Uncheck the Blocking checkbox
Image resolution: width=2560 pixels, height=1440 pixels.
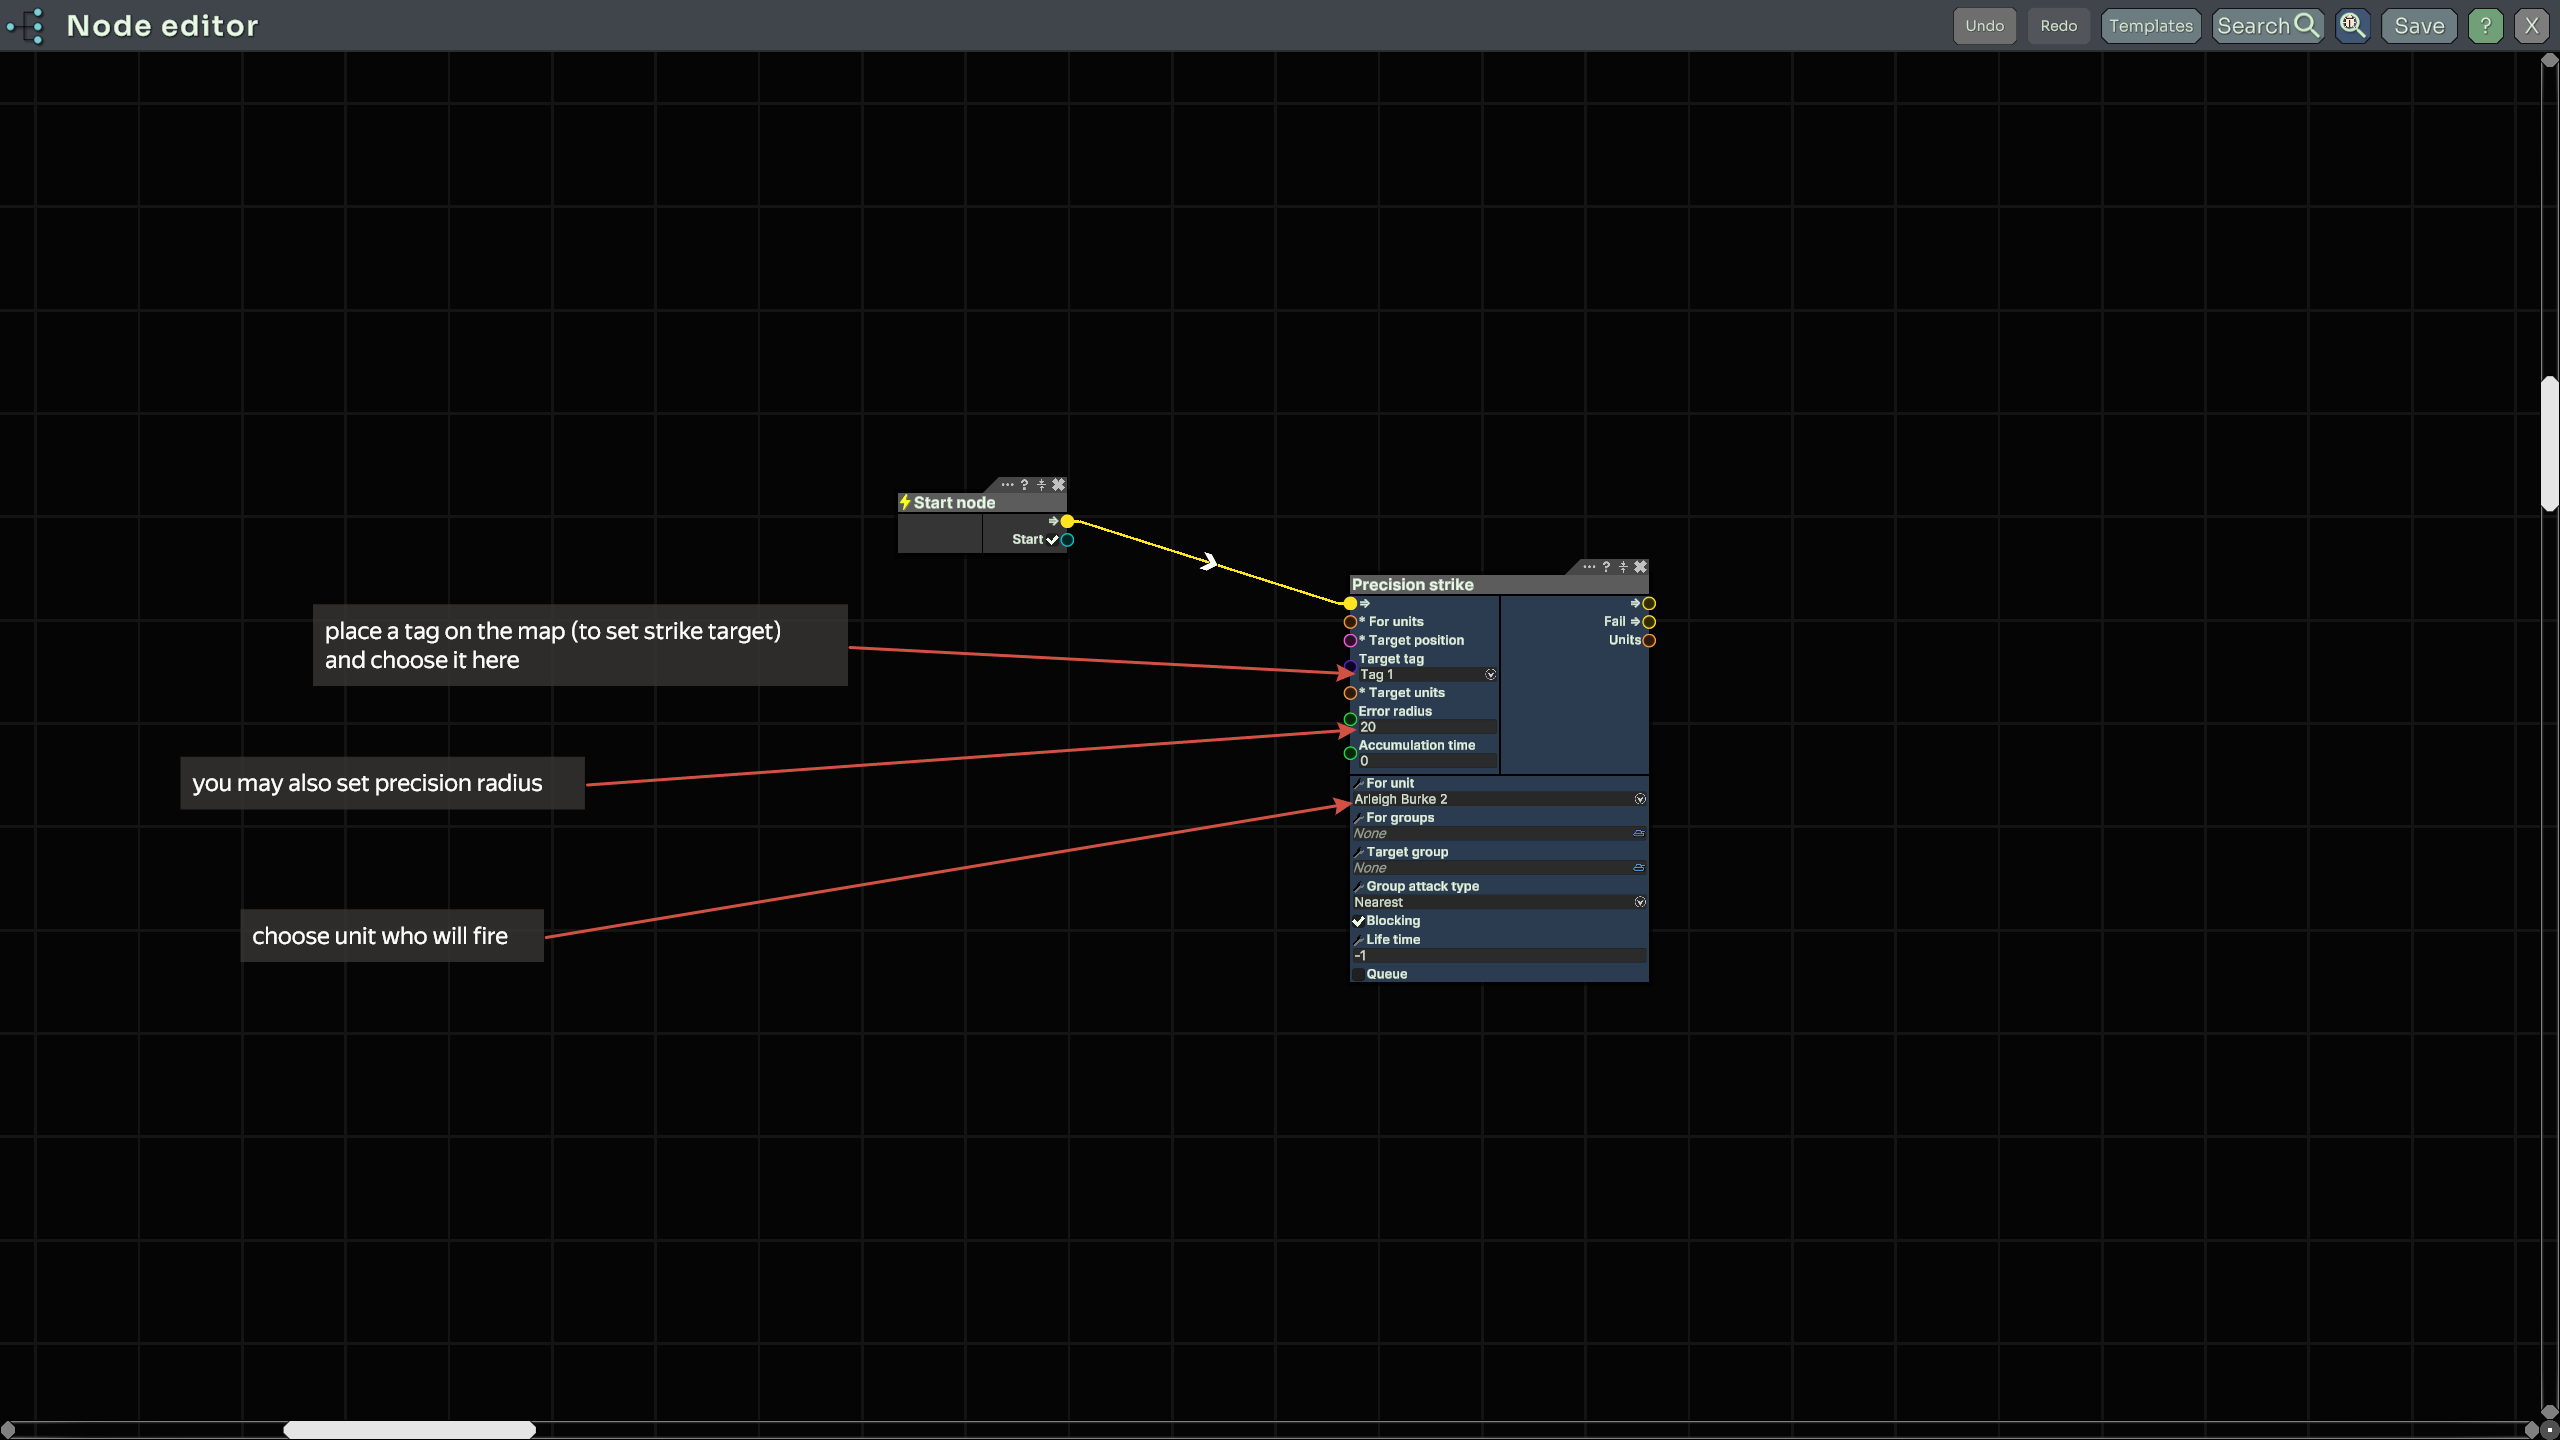[1358, 921]
